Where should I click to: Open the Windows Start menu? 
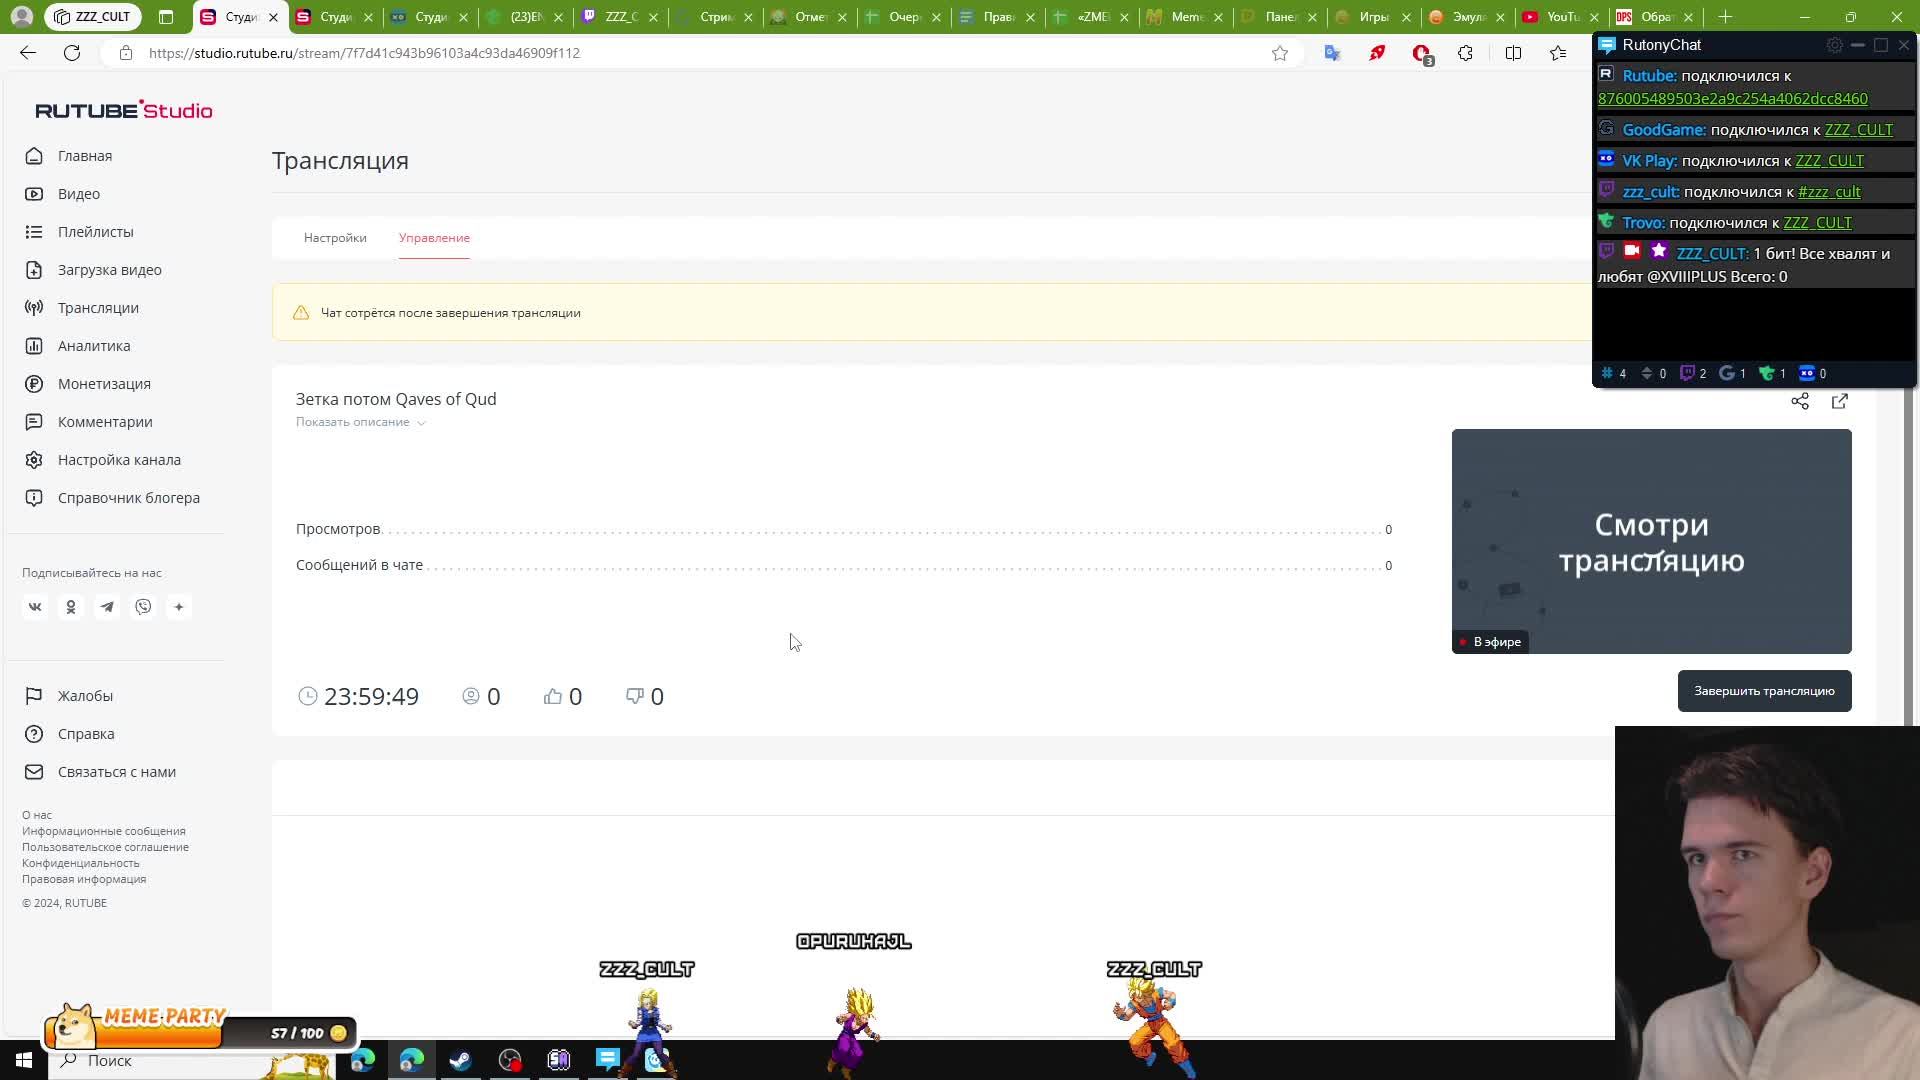24,1060
